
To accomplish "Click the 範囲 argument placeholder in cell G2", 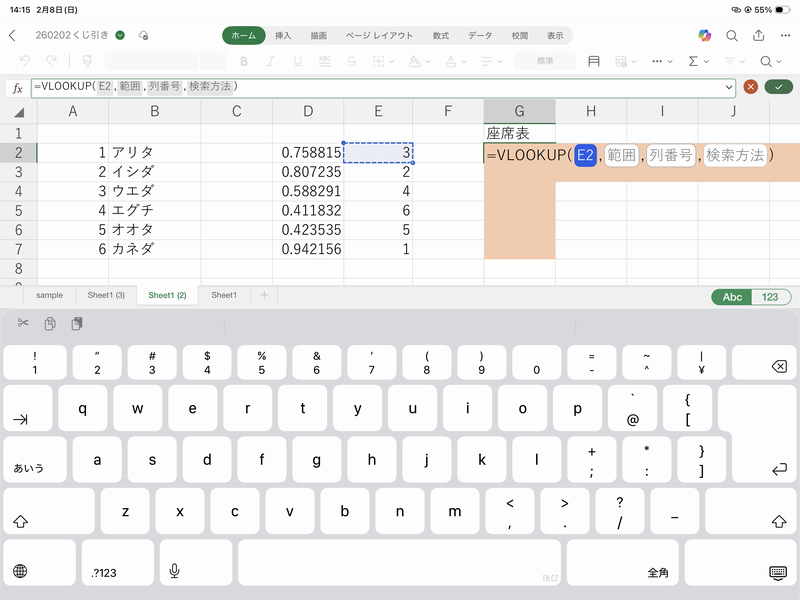I will [621, 155].
